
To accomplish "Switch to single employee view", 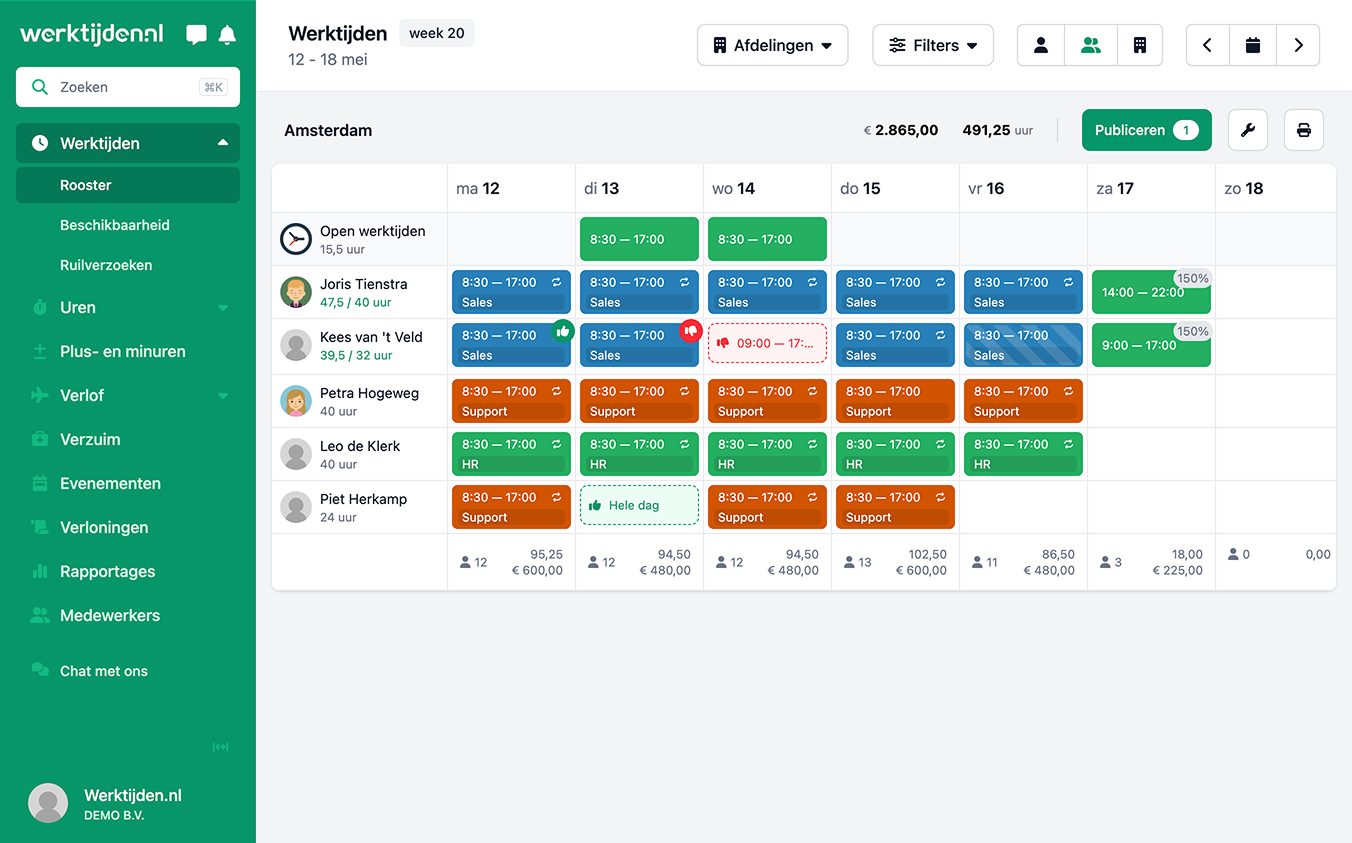I will pos(1041,45).
